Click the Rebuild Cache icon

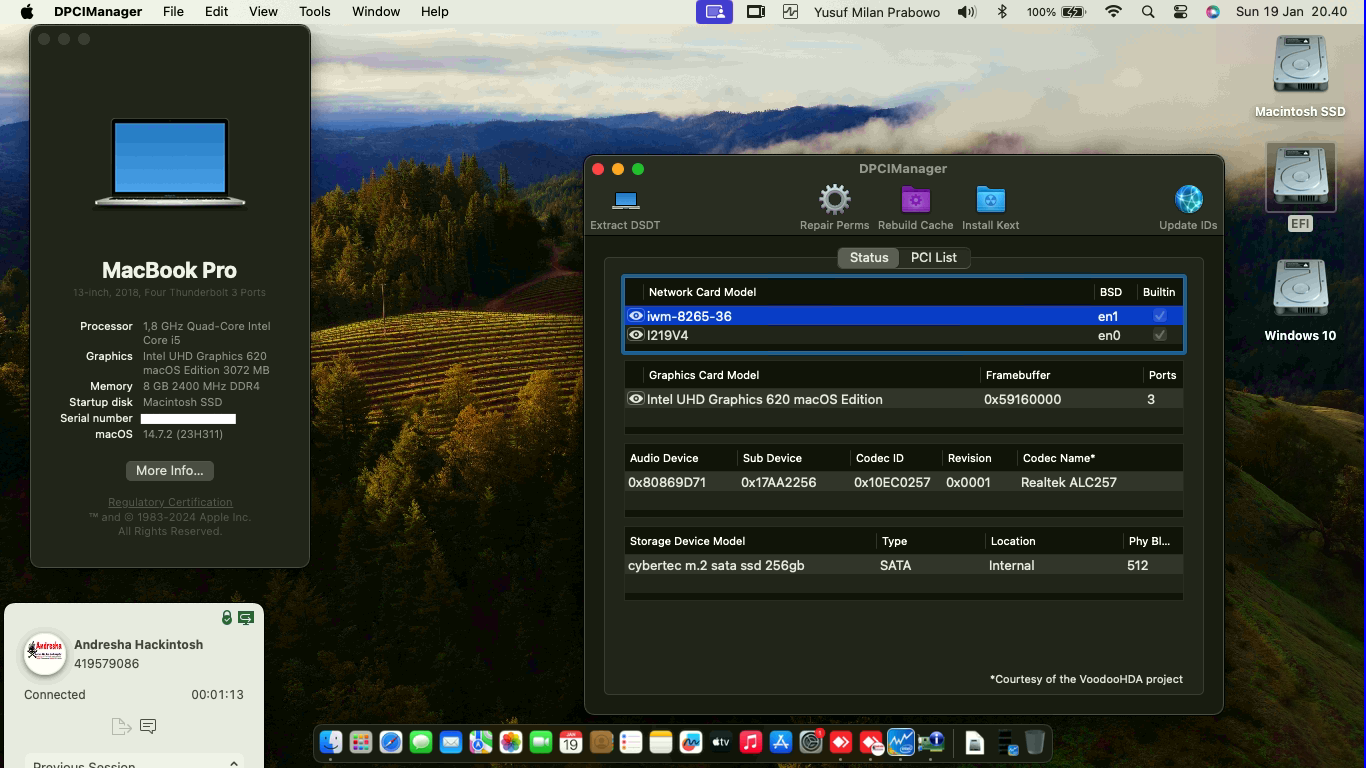(914, 200)
